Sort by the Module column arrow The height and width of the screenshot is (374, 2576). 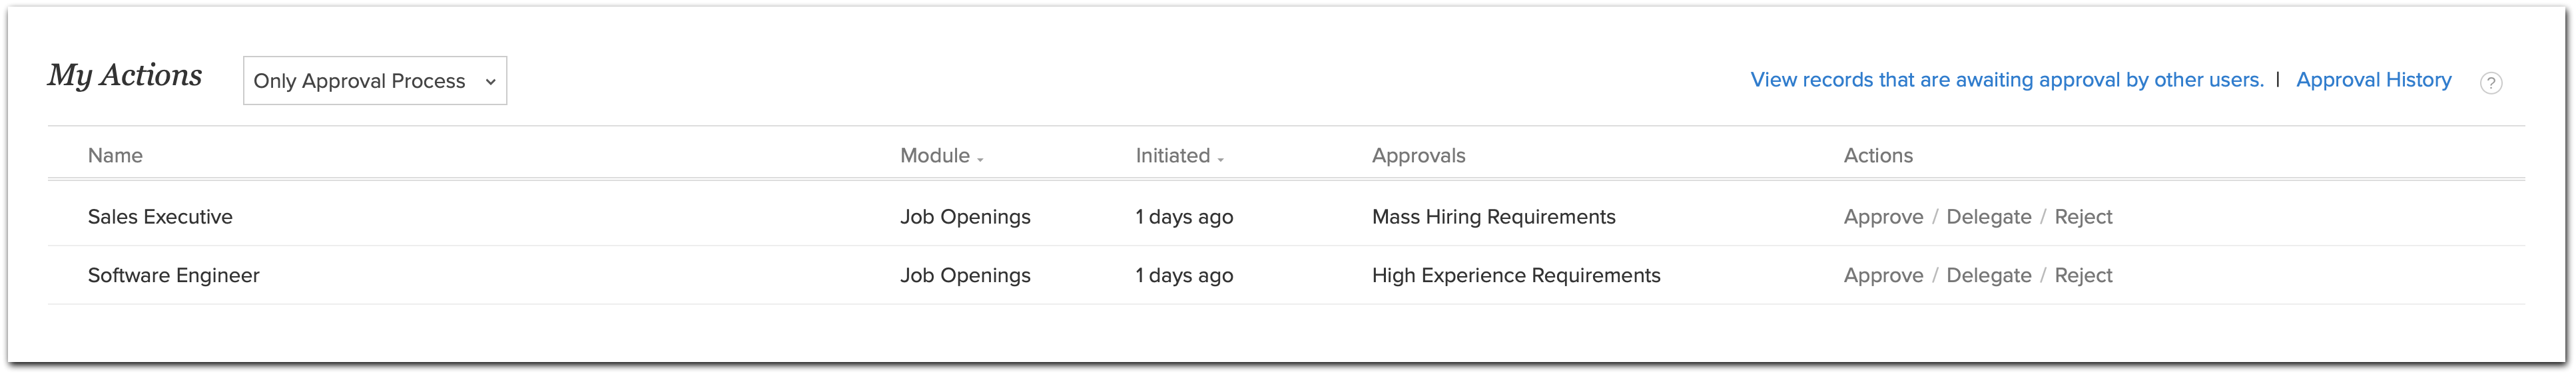point(980,159)
